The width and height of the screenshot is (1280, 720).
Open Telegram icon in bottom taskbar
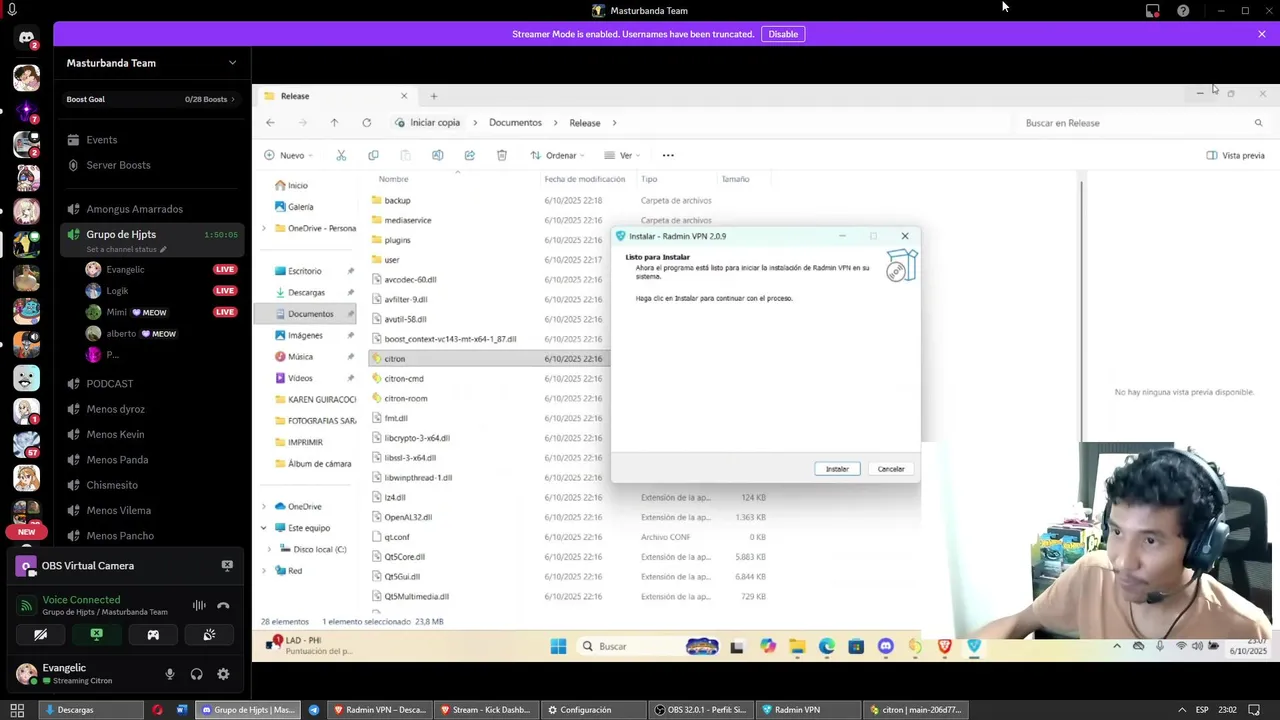pos(314,710)
